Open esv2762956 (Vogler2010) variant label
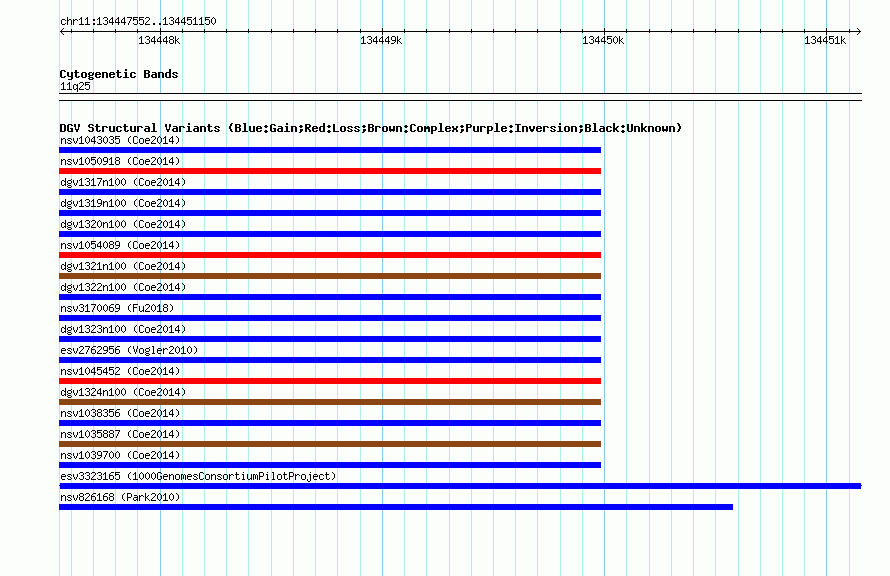 [x=129, y=350]
